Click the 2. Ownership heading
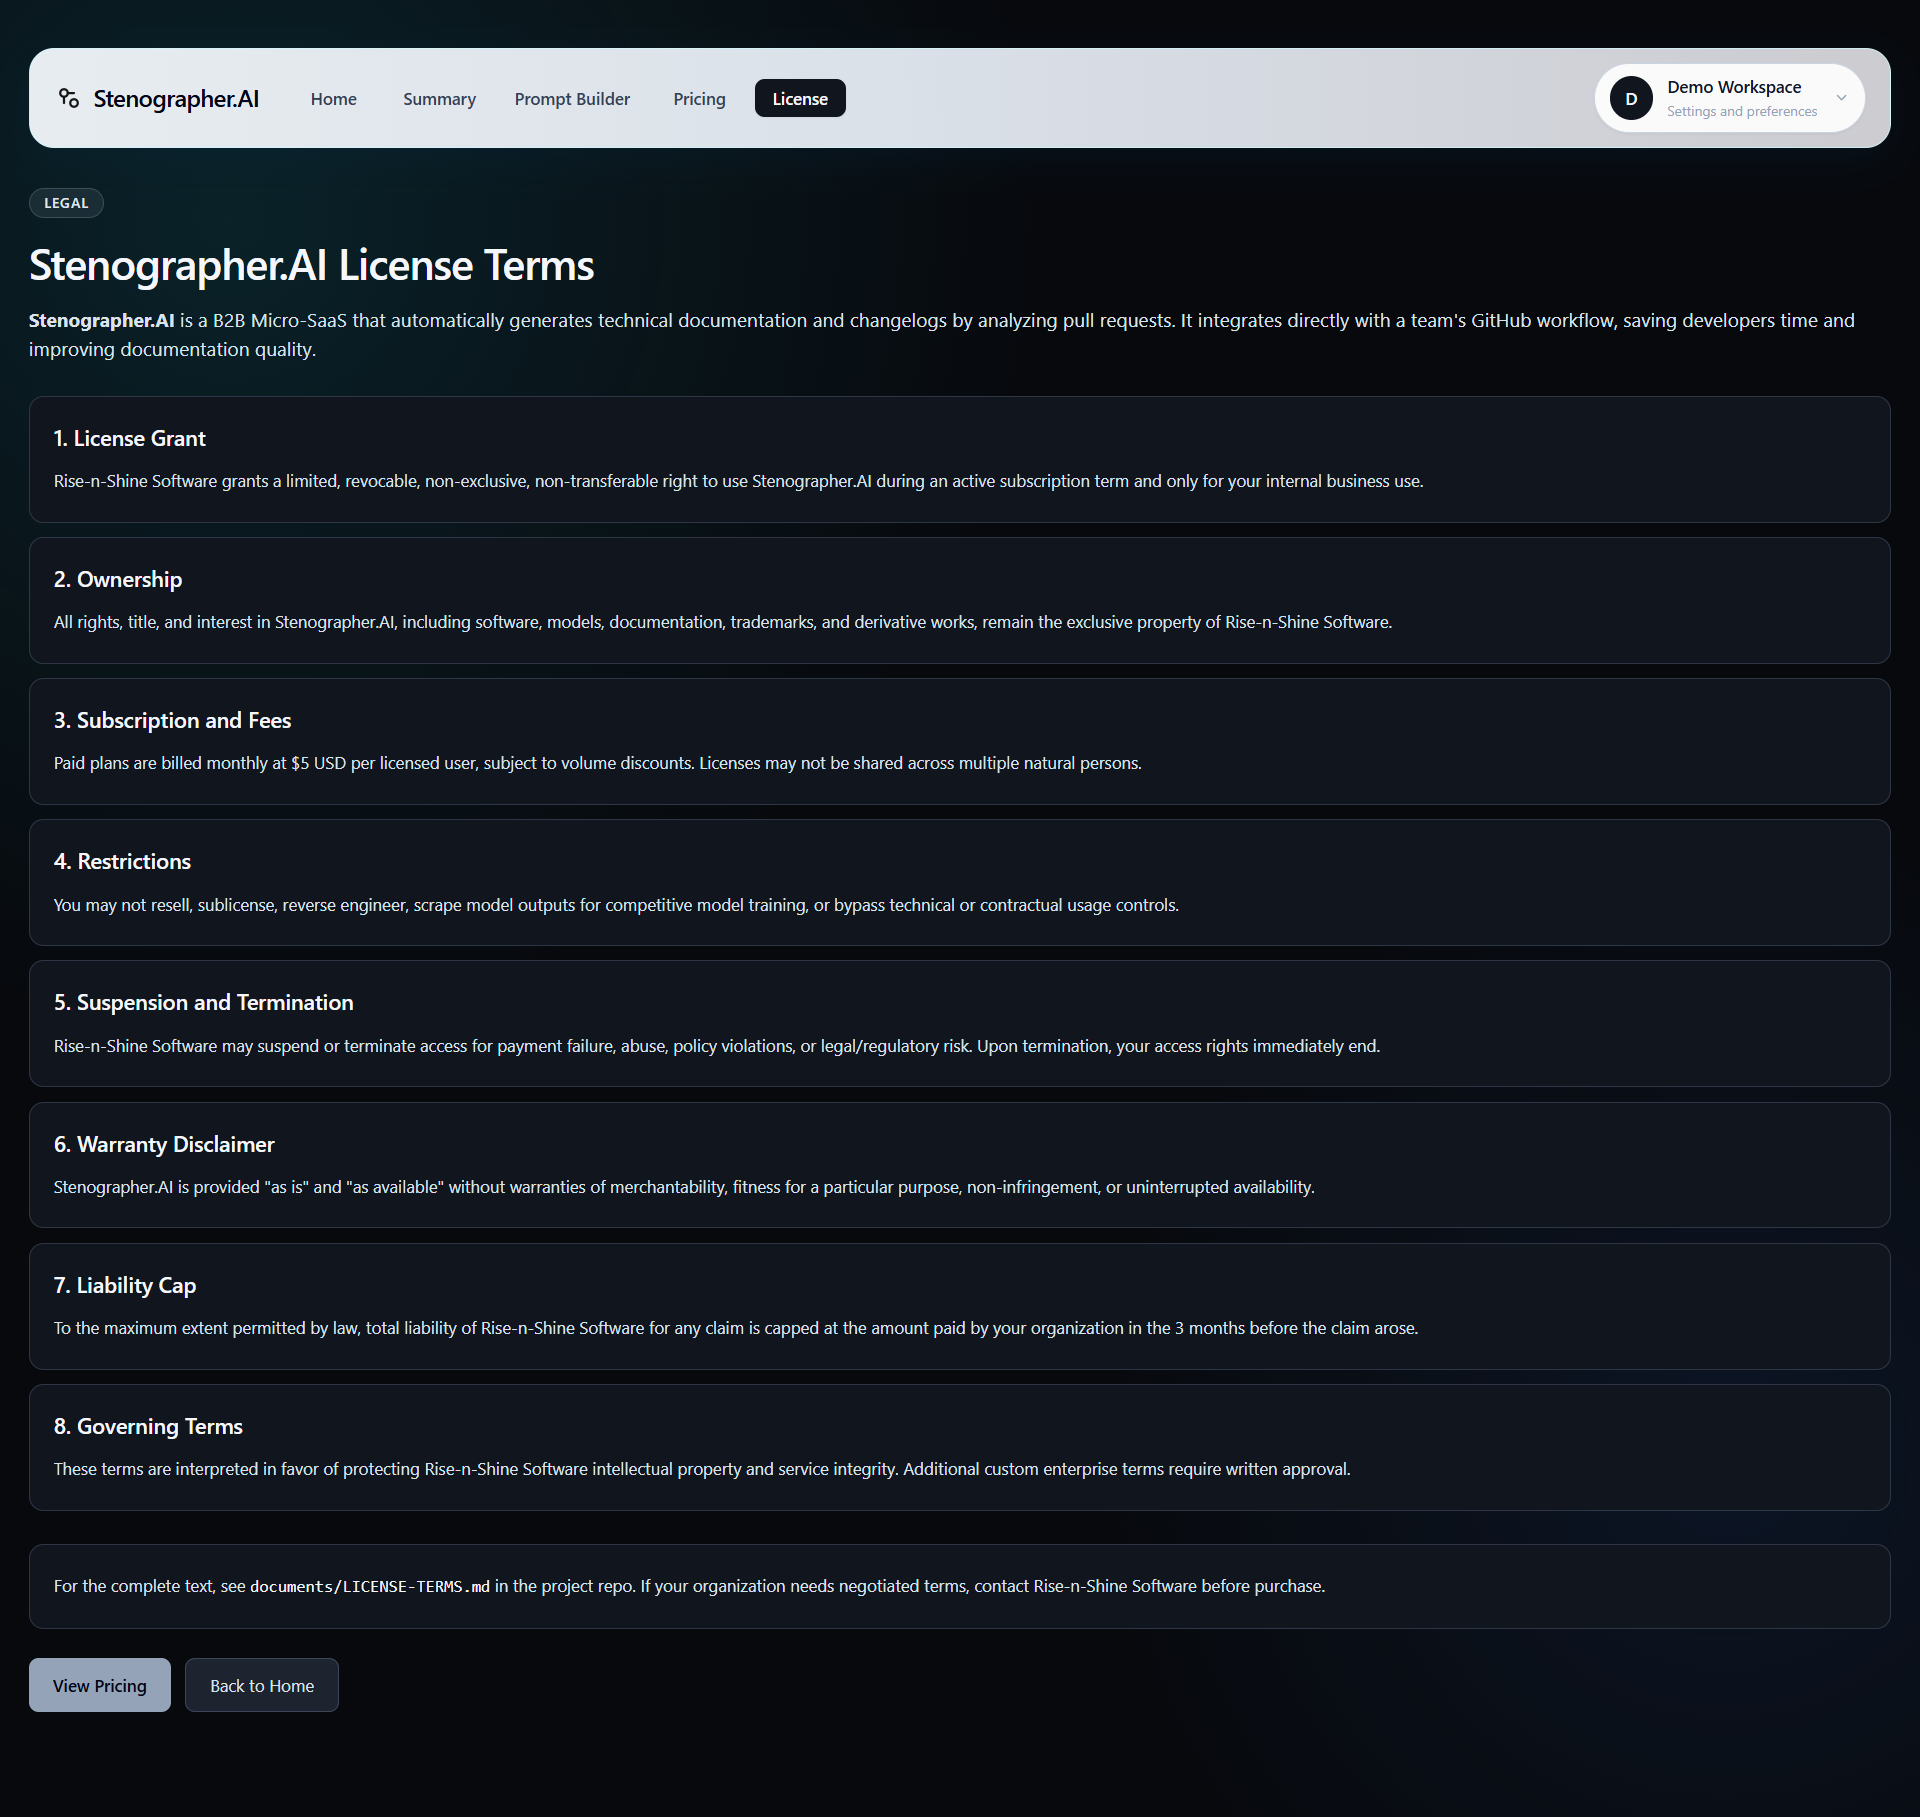This screenshot has width=1920, height=1817. click(x=118, y=579)
